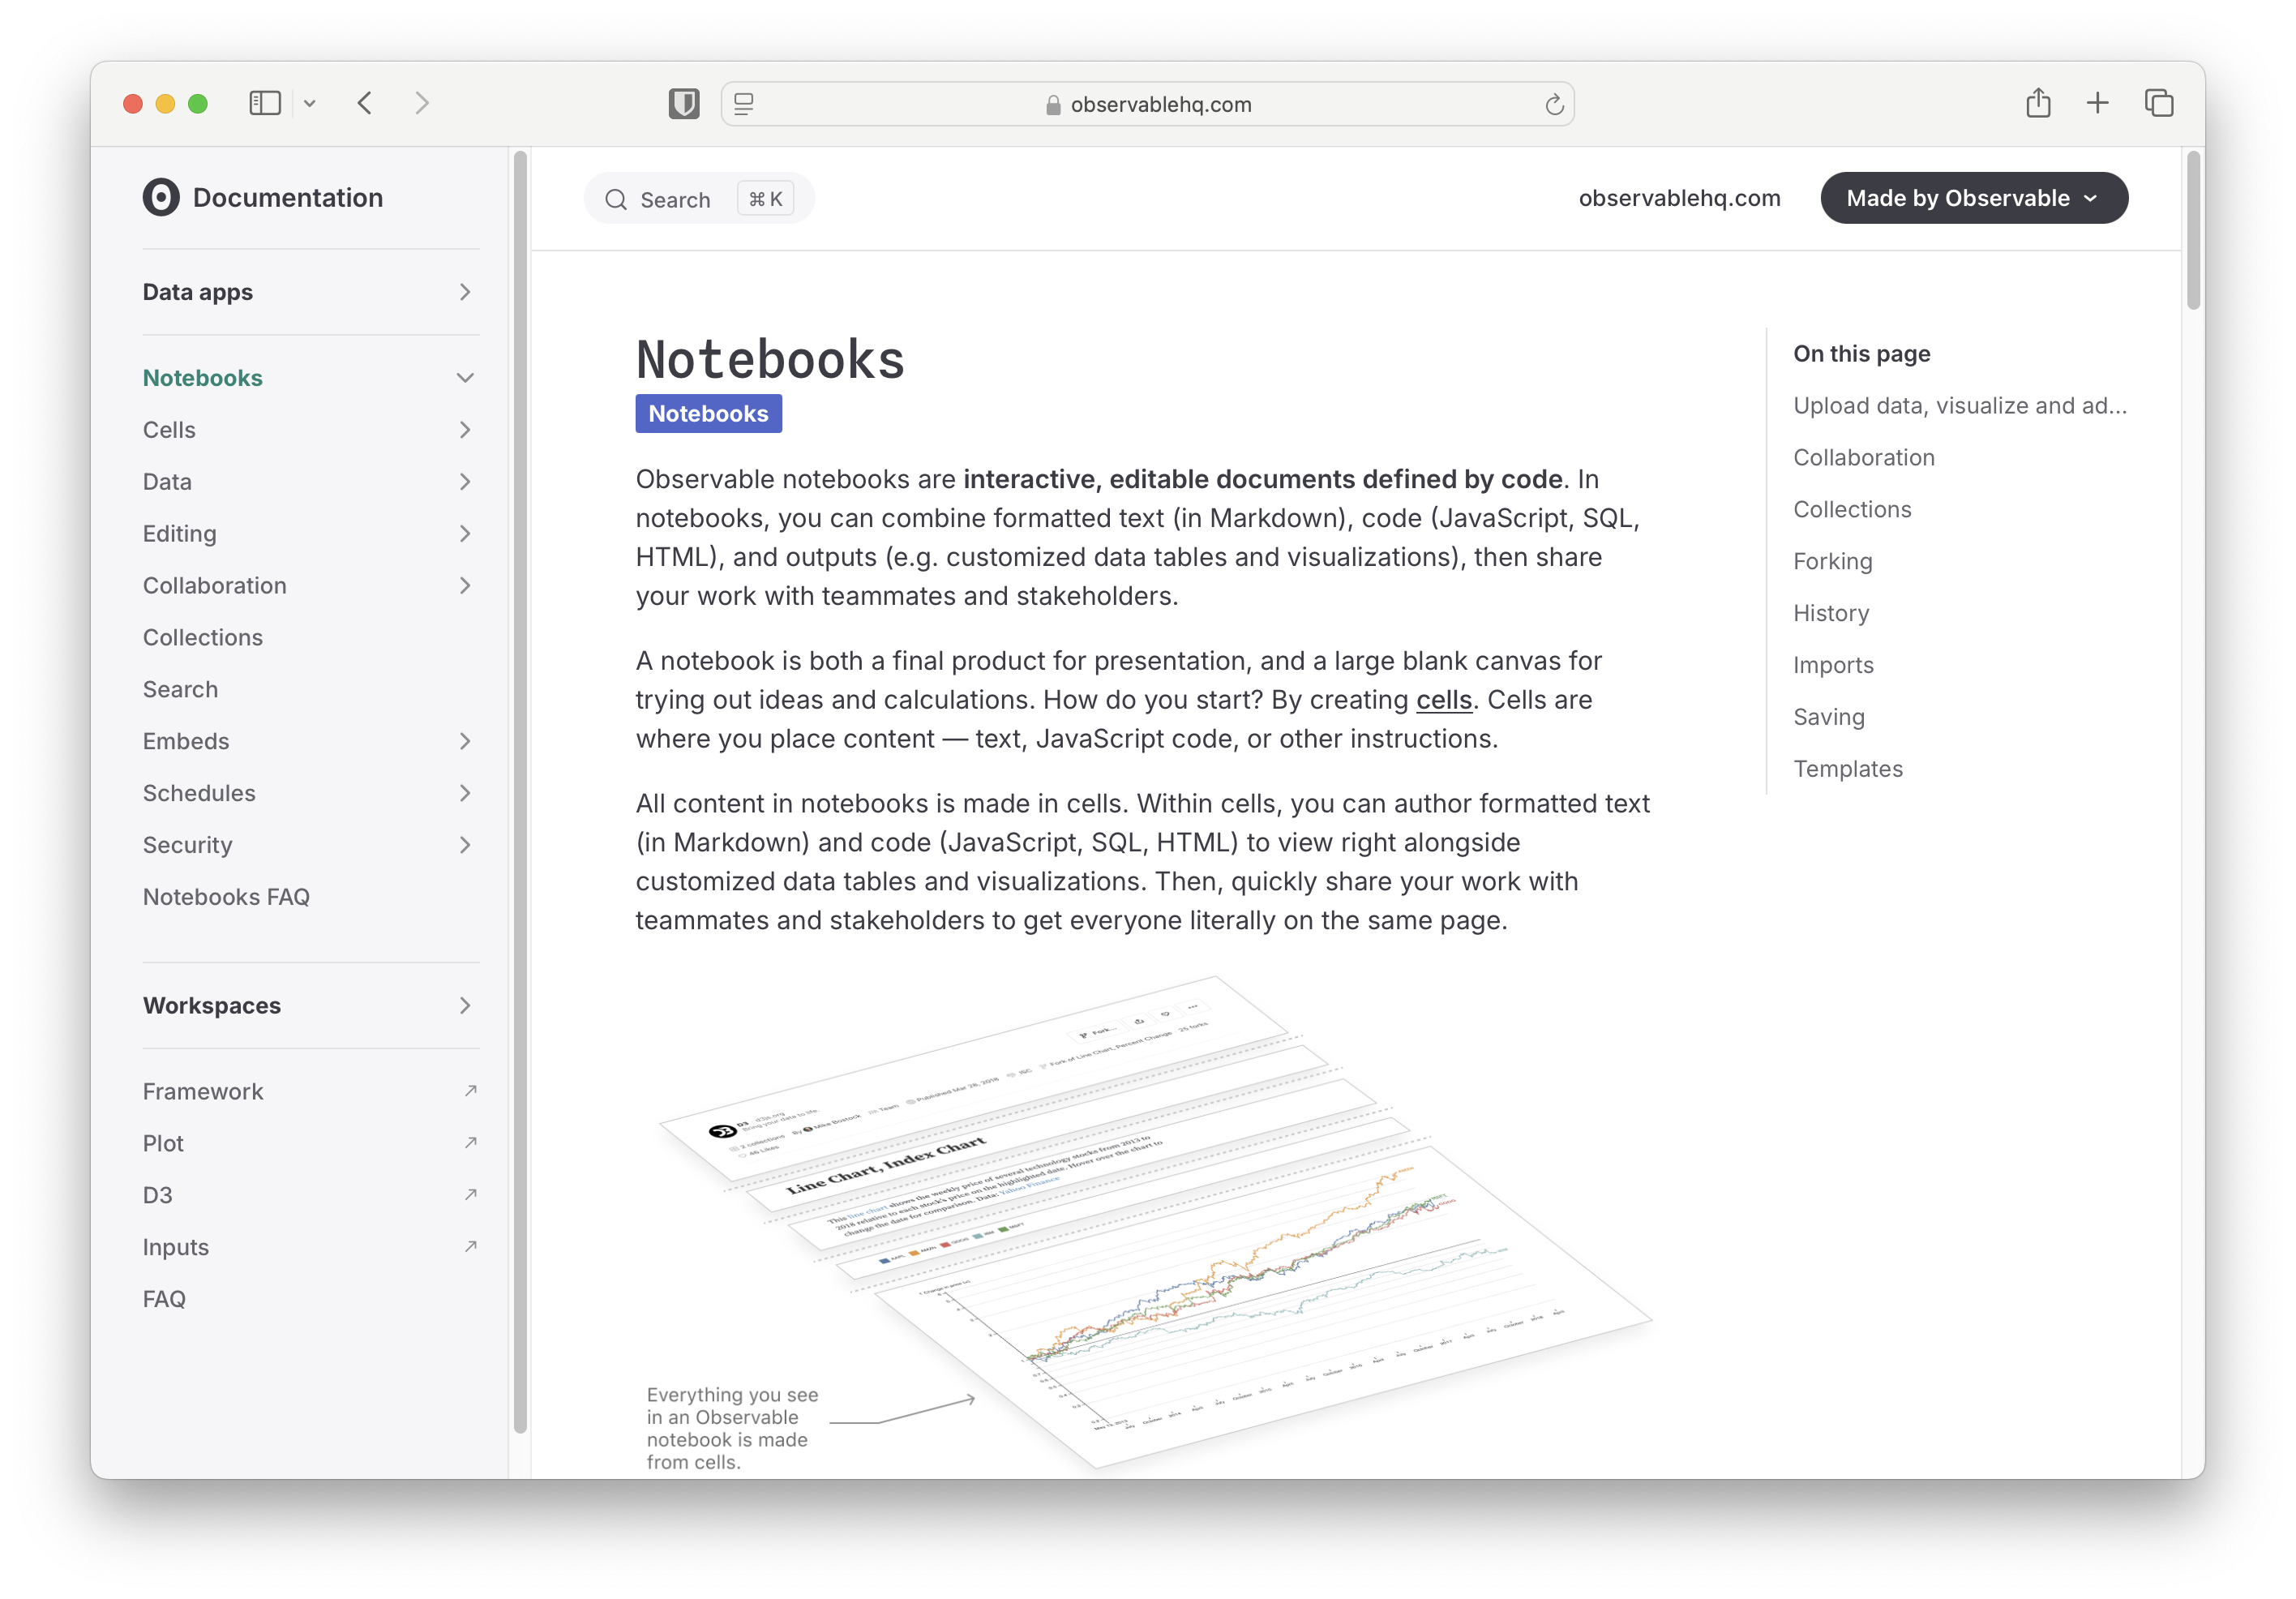Show the tab overview icon
The height and width of the screenshot is (1599, 2296).
pyautogui.click(x=2159, y=102)
